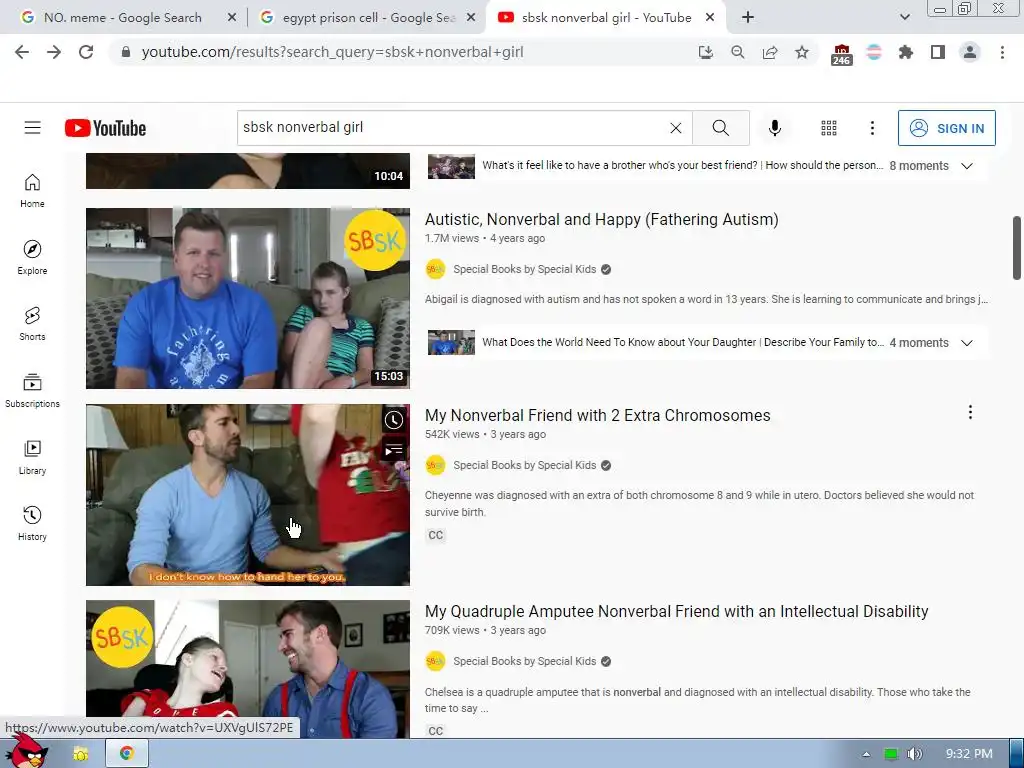Open Explore in the sidebar
This screenshot has width=1024, height=768.
(32, 257)
